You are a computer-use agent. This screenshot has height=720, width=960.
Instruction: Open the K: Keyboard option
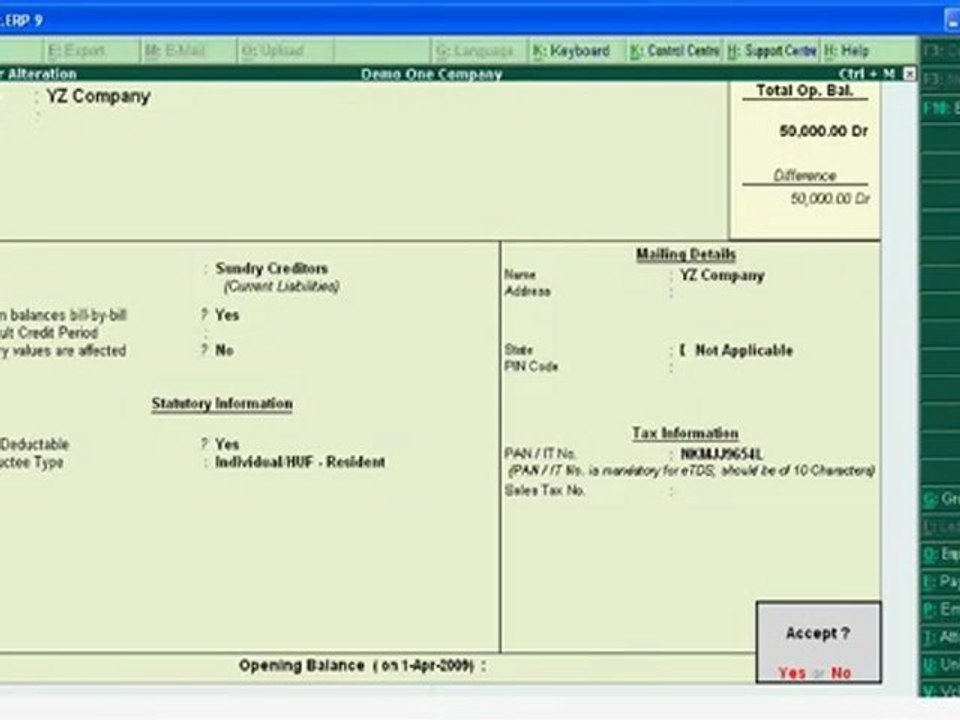(x=571, y=51)
